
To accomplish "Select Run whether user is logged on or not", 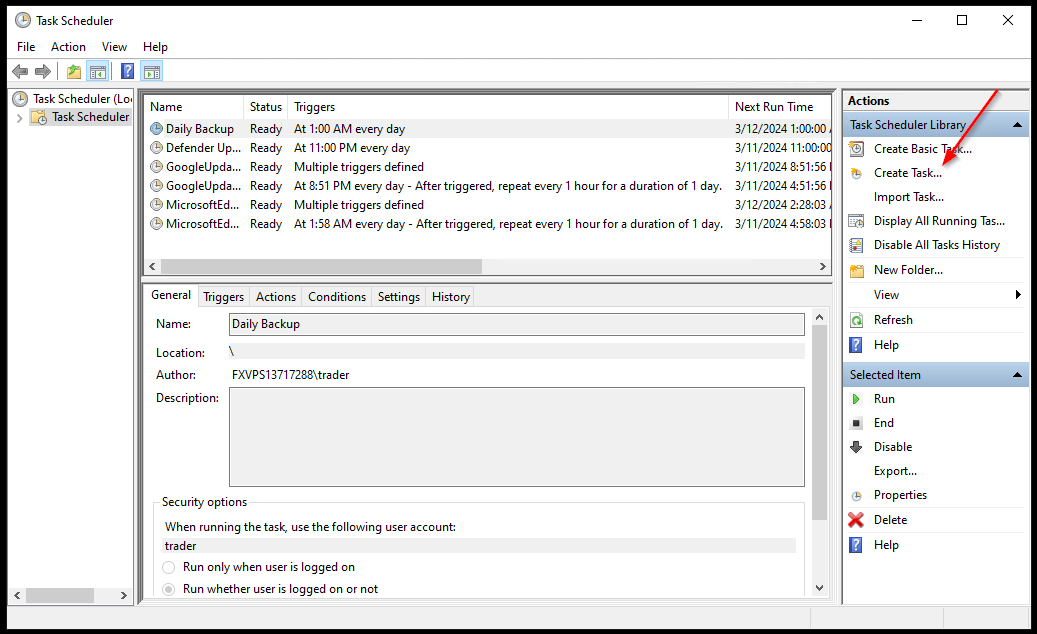I will coord(169,589).
